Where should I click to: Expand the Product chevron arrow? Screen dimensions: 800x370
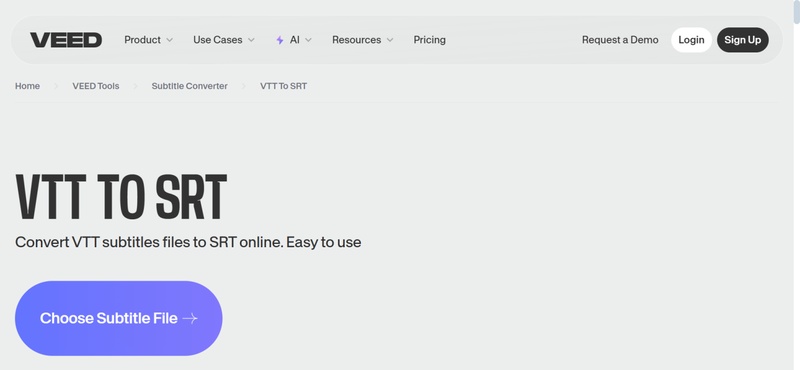pos(169,40)
